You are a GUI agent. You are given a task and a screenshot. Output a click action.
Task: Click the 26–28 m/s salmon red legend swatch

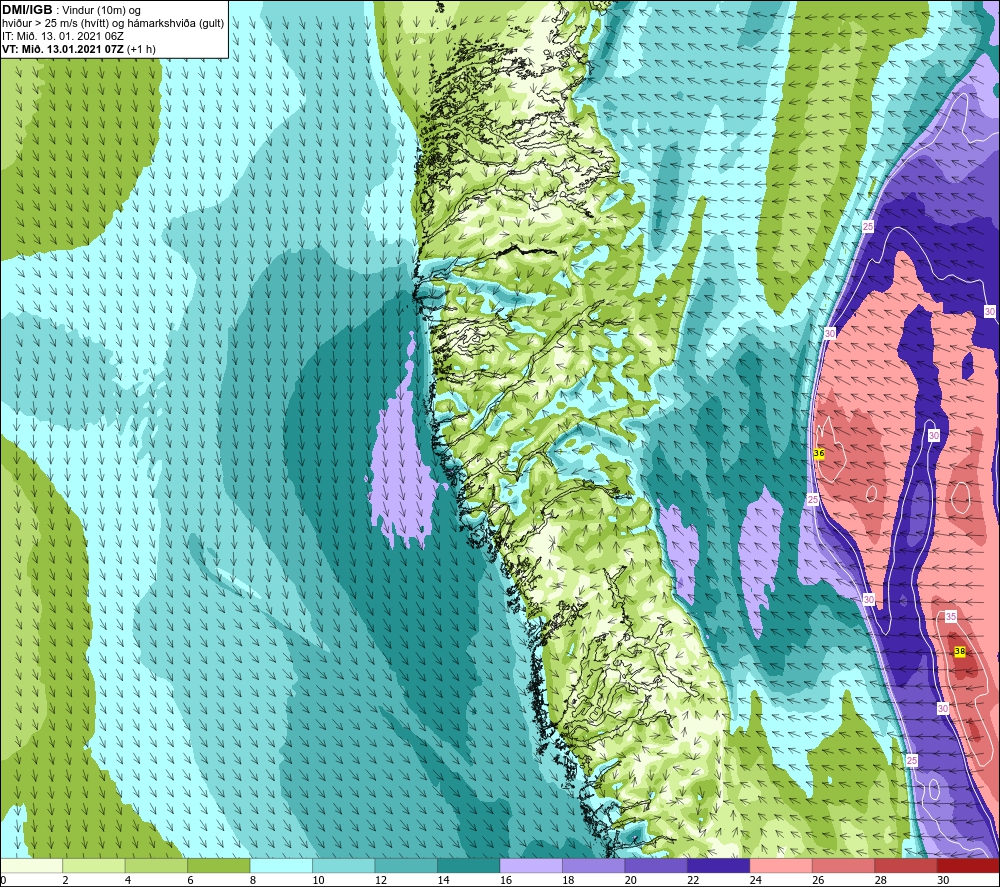point(844,866)
